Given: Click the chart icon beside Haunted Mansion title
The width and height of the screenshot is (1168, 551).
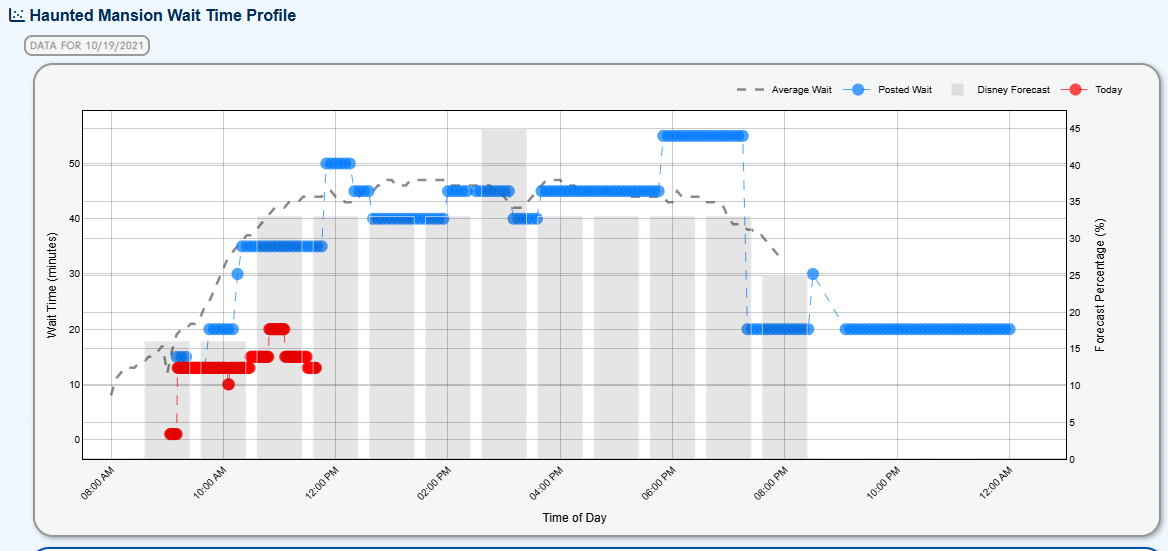Looking at the screenshot, I should coord(16,15).
